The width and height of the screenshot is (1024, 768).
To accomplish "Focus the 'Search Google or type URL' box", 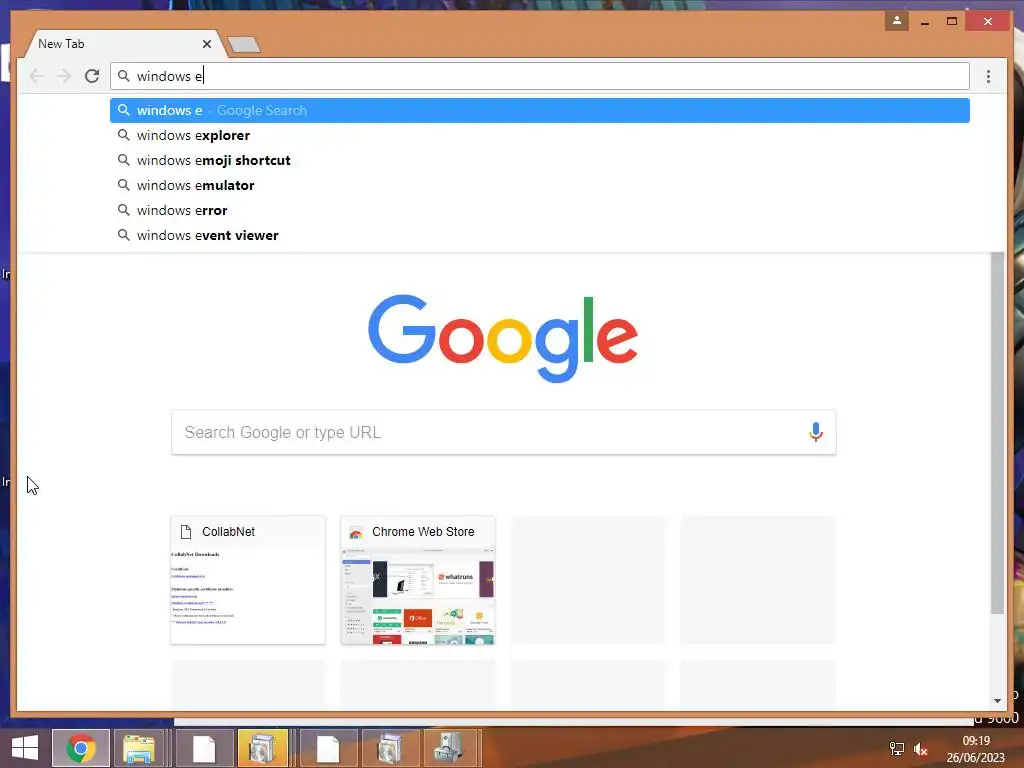I will tap(504, 432).
